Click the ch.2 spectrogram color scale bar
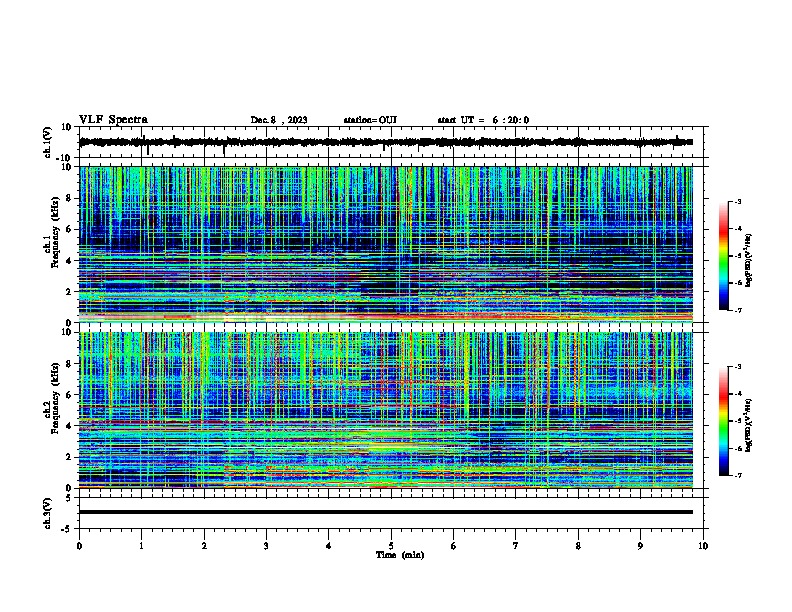The width and height of the screenshot is (792, 612). 724,421
